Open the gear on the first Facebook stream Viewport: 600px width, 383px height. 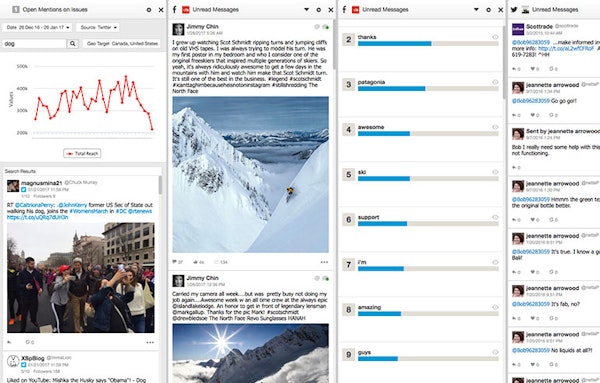tap(319, 10)
